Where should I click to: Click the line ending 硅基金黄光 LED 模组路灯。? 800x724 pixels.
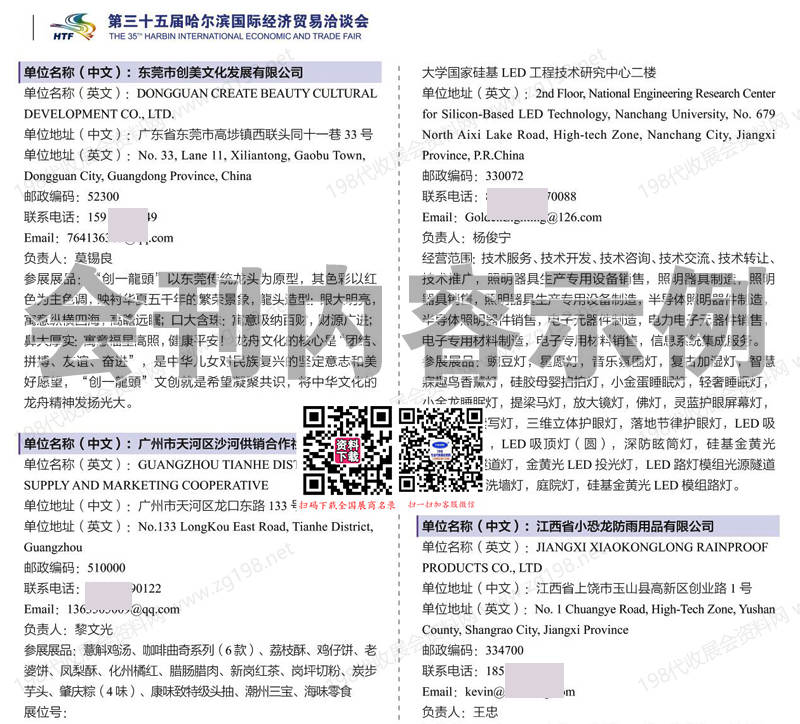point(612,485)
